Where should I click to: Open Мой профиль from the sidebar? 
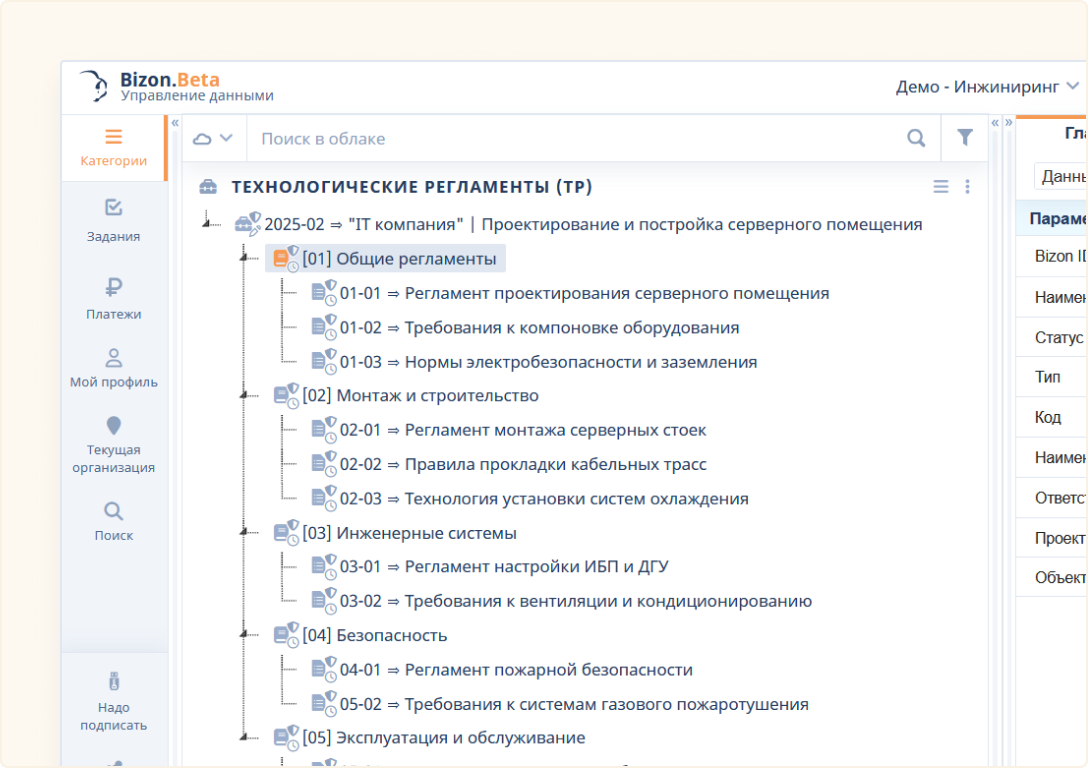click(113, 366)
